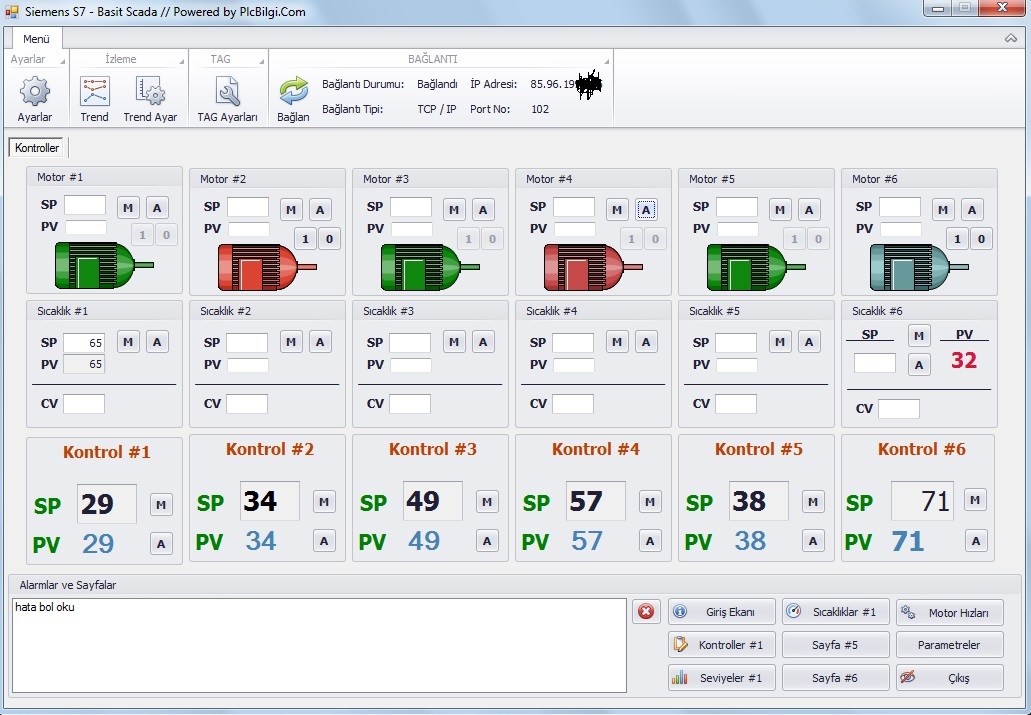The height and width of the screenshot is (715, 1031).
Task: Clear alarms with the red X icon
Action: (646, 612)
